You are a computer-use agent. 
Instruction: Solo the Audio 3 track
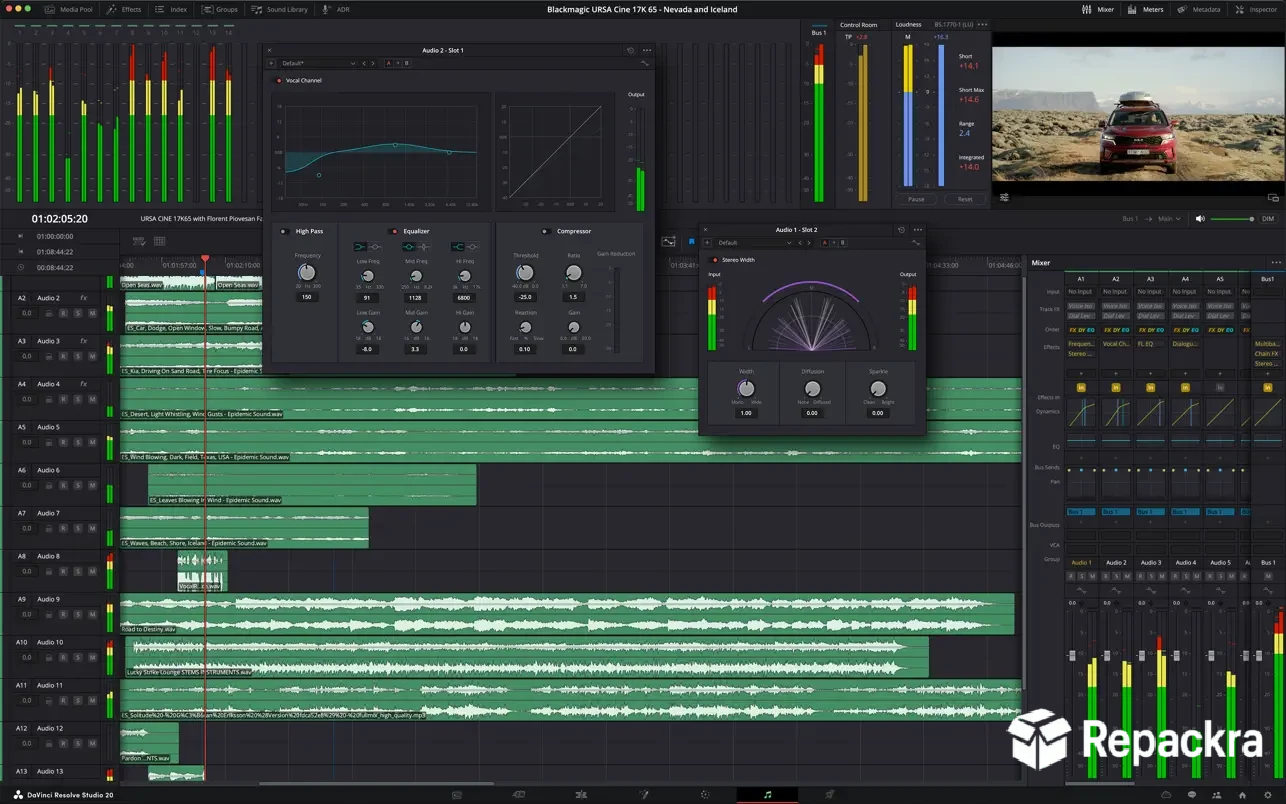77,356
